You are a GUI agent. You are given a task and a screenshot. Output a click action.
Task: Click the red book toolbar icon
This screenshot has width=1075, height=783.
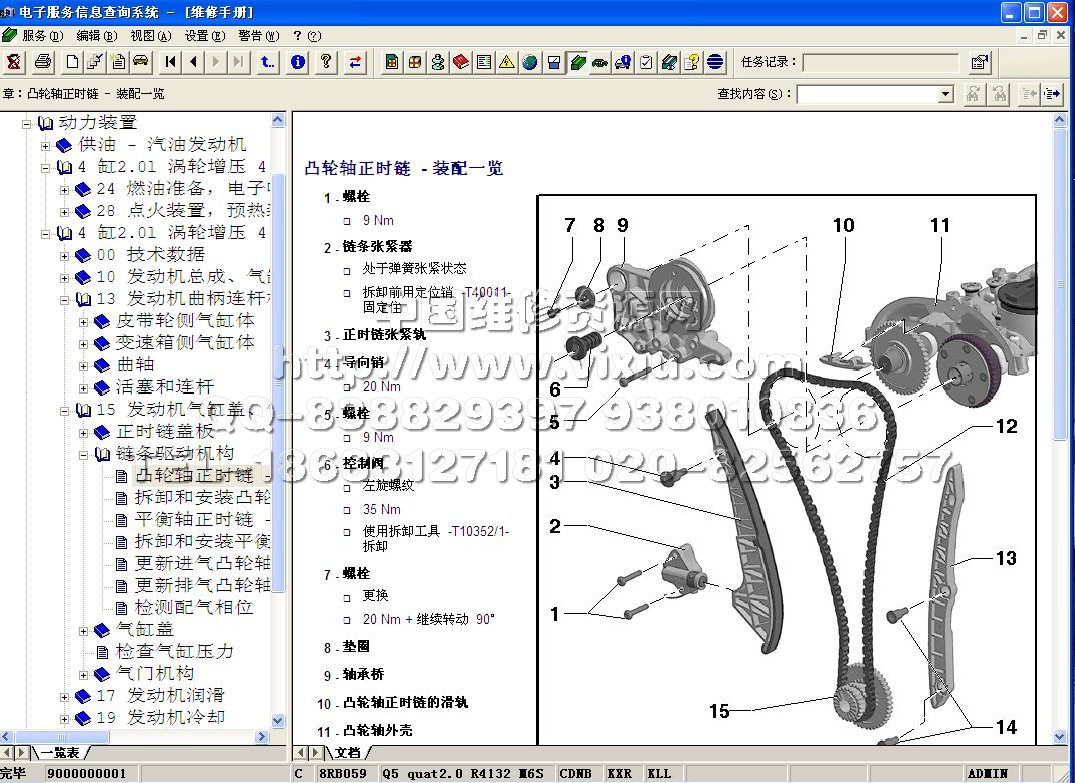460,62
